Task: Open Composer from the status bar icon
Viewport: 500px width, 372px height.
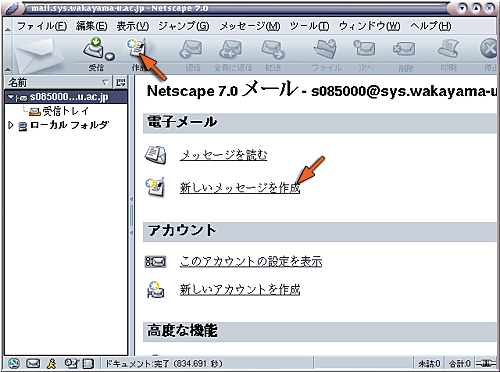Action: tap(71, 363)
